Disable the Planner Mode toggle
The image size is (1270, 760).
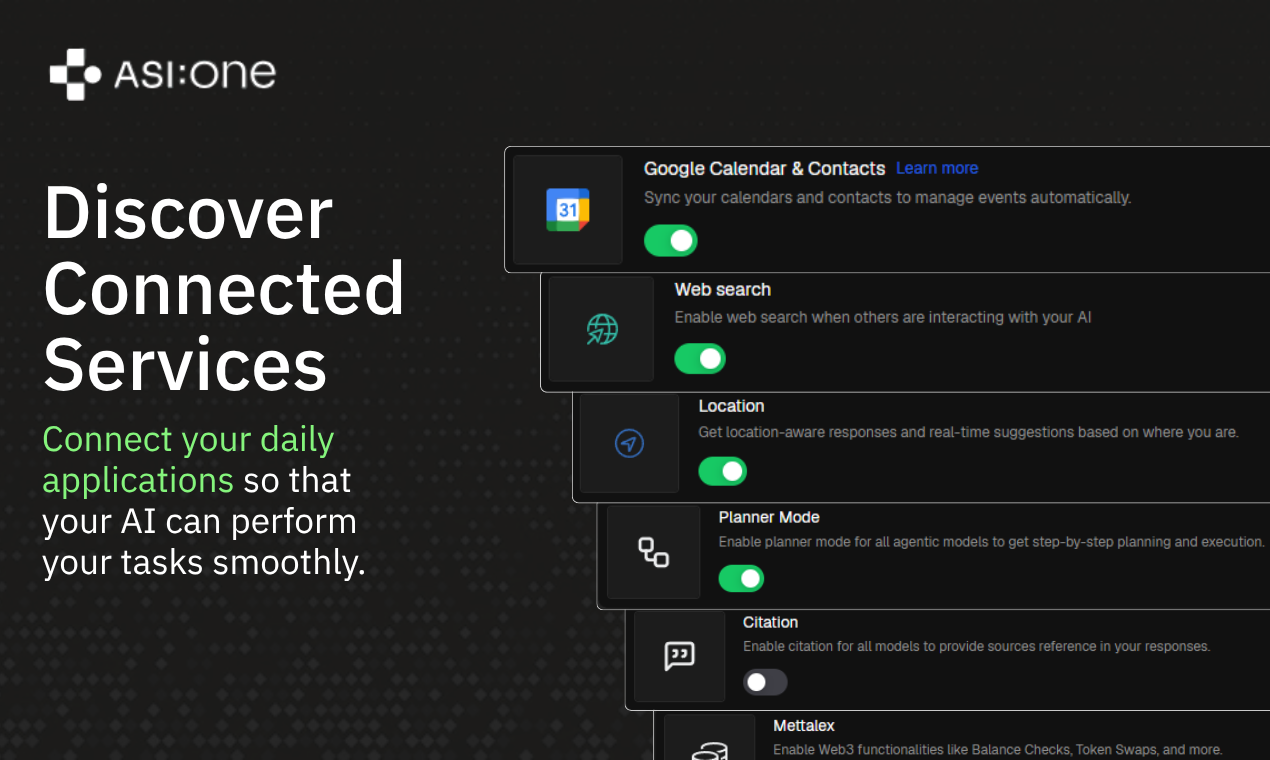click(x=741, y=578)
